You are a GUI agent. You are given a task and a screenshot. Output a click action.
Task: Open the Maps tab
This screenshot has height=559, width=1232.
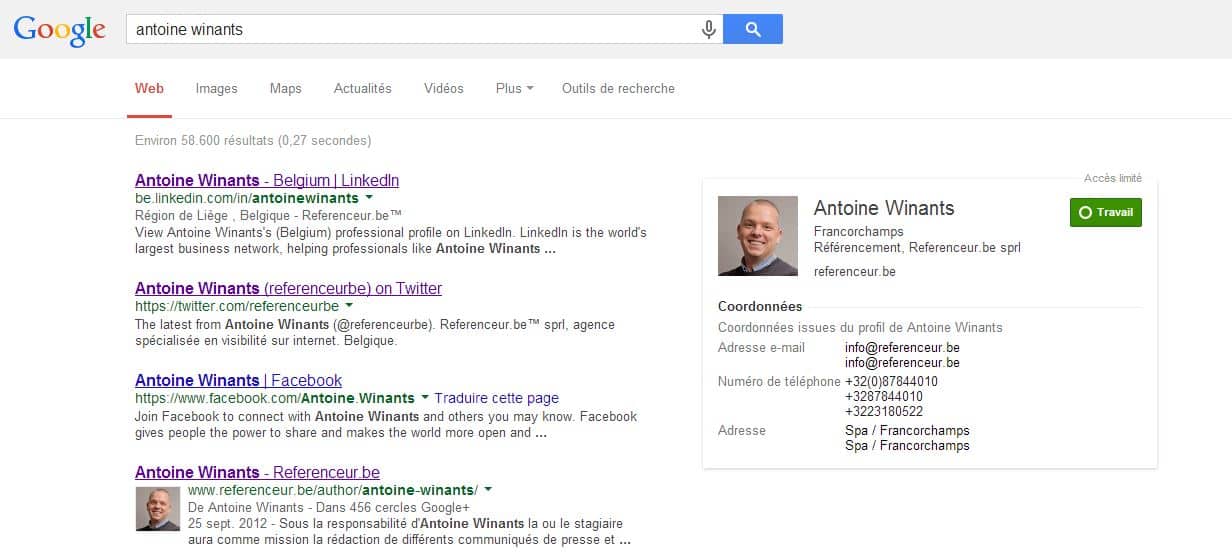tap(286, 88)
